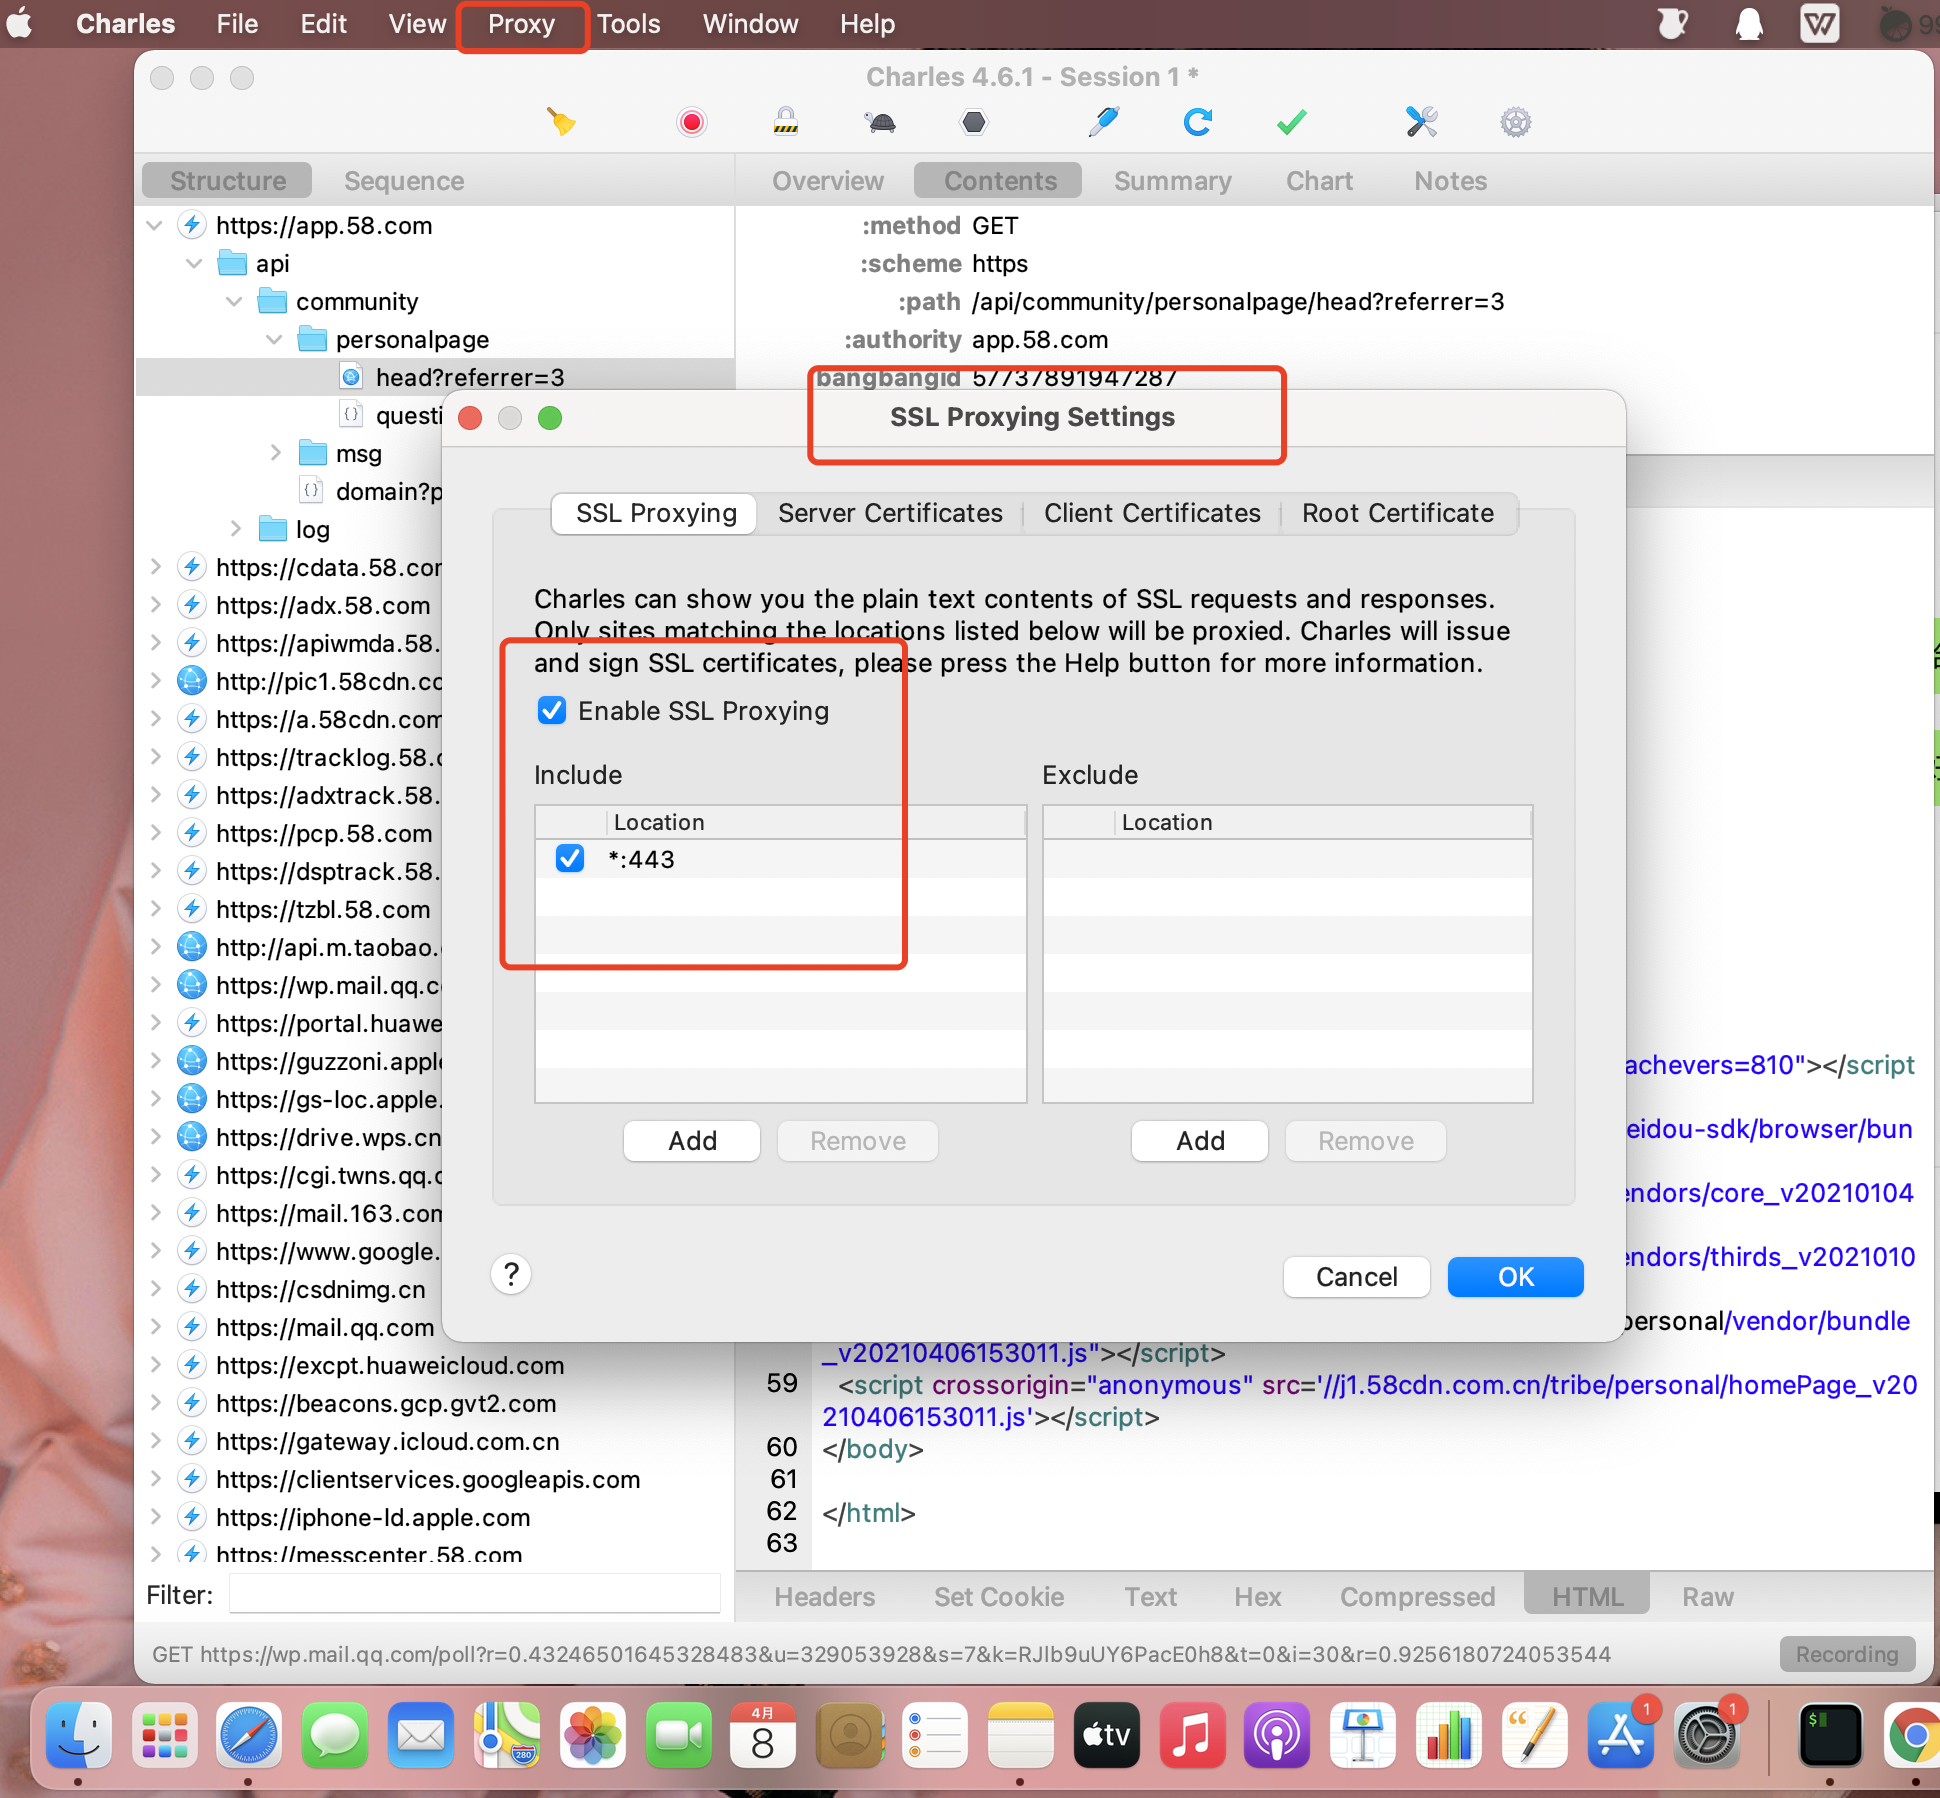The height and width of the screenshot is (1798, 1940).
Task: Open App Store in the dock
Action: 1620,1735
